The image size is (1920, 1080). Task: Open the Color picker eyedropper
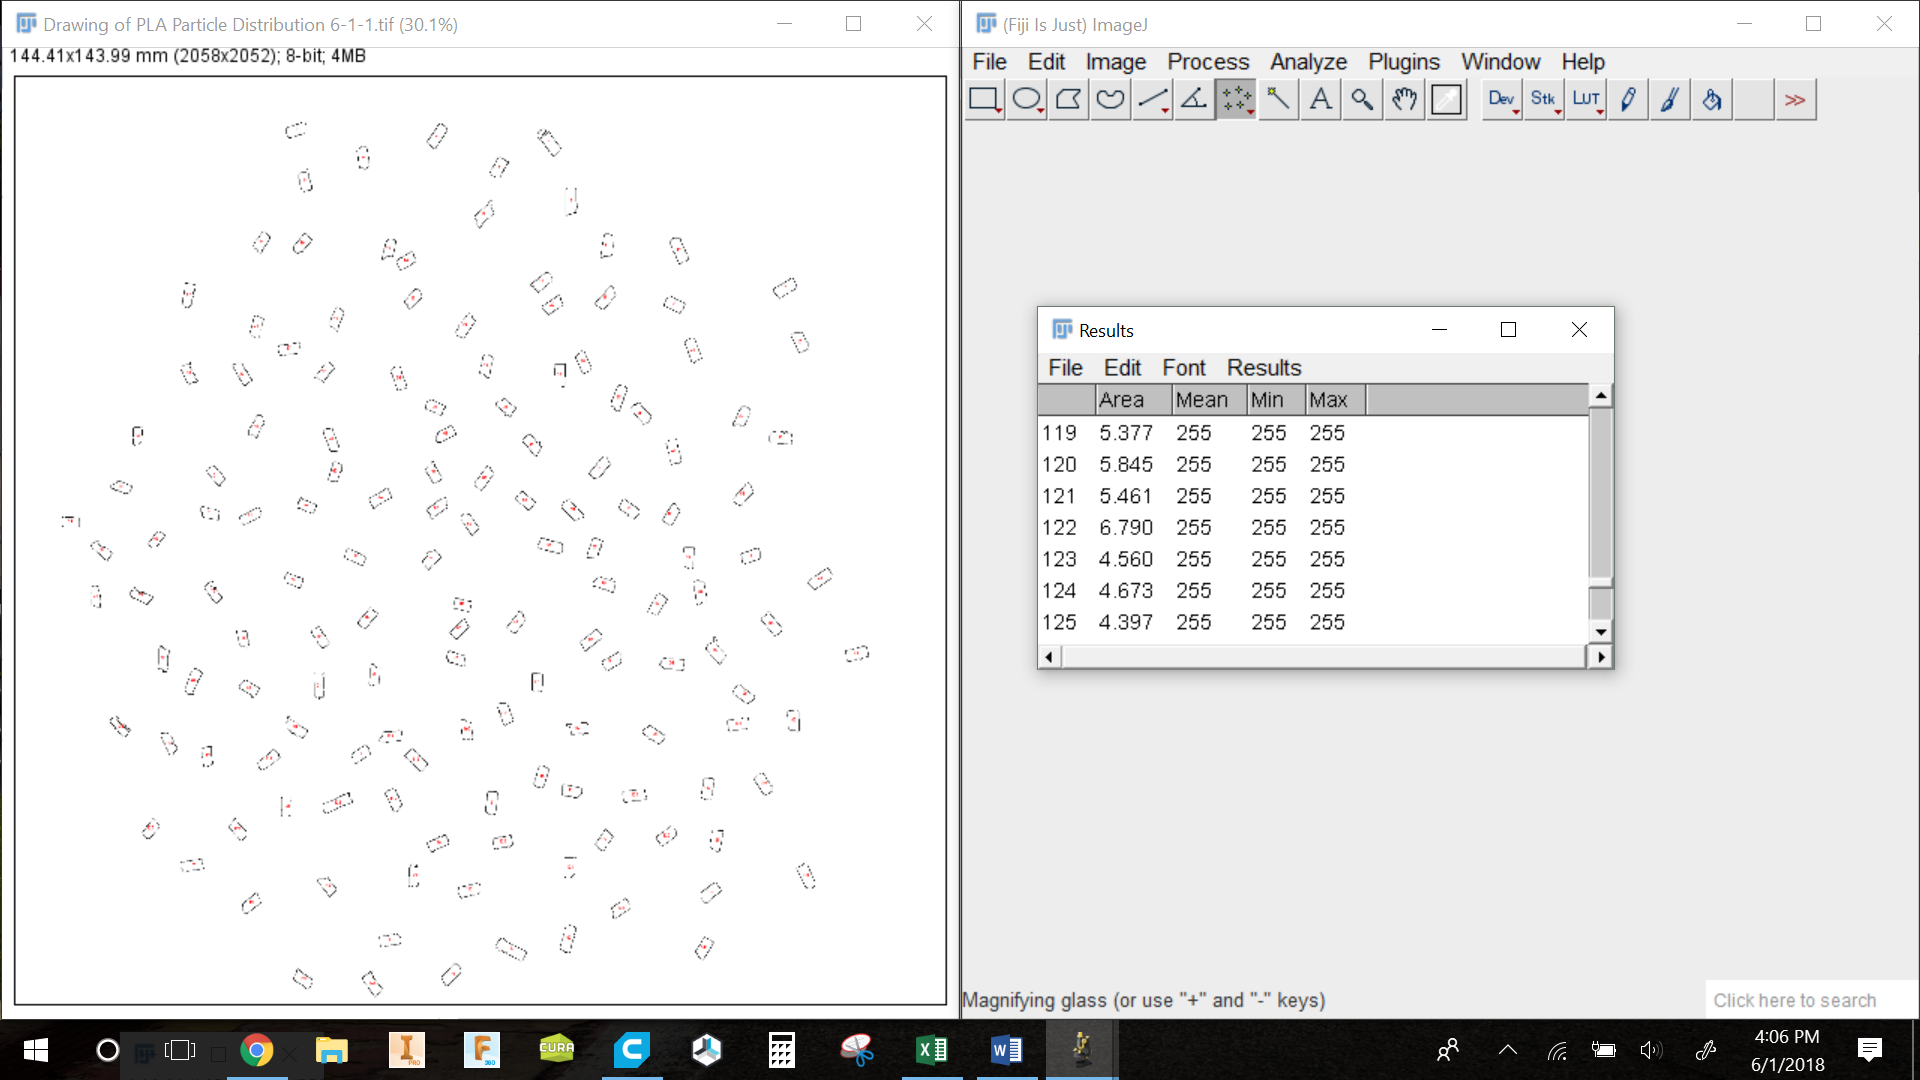click(1446, 99)
